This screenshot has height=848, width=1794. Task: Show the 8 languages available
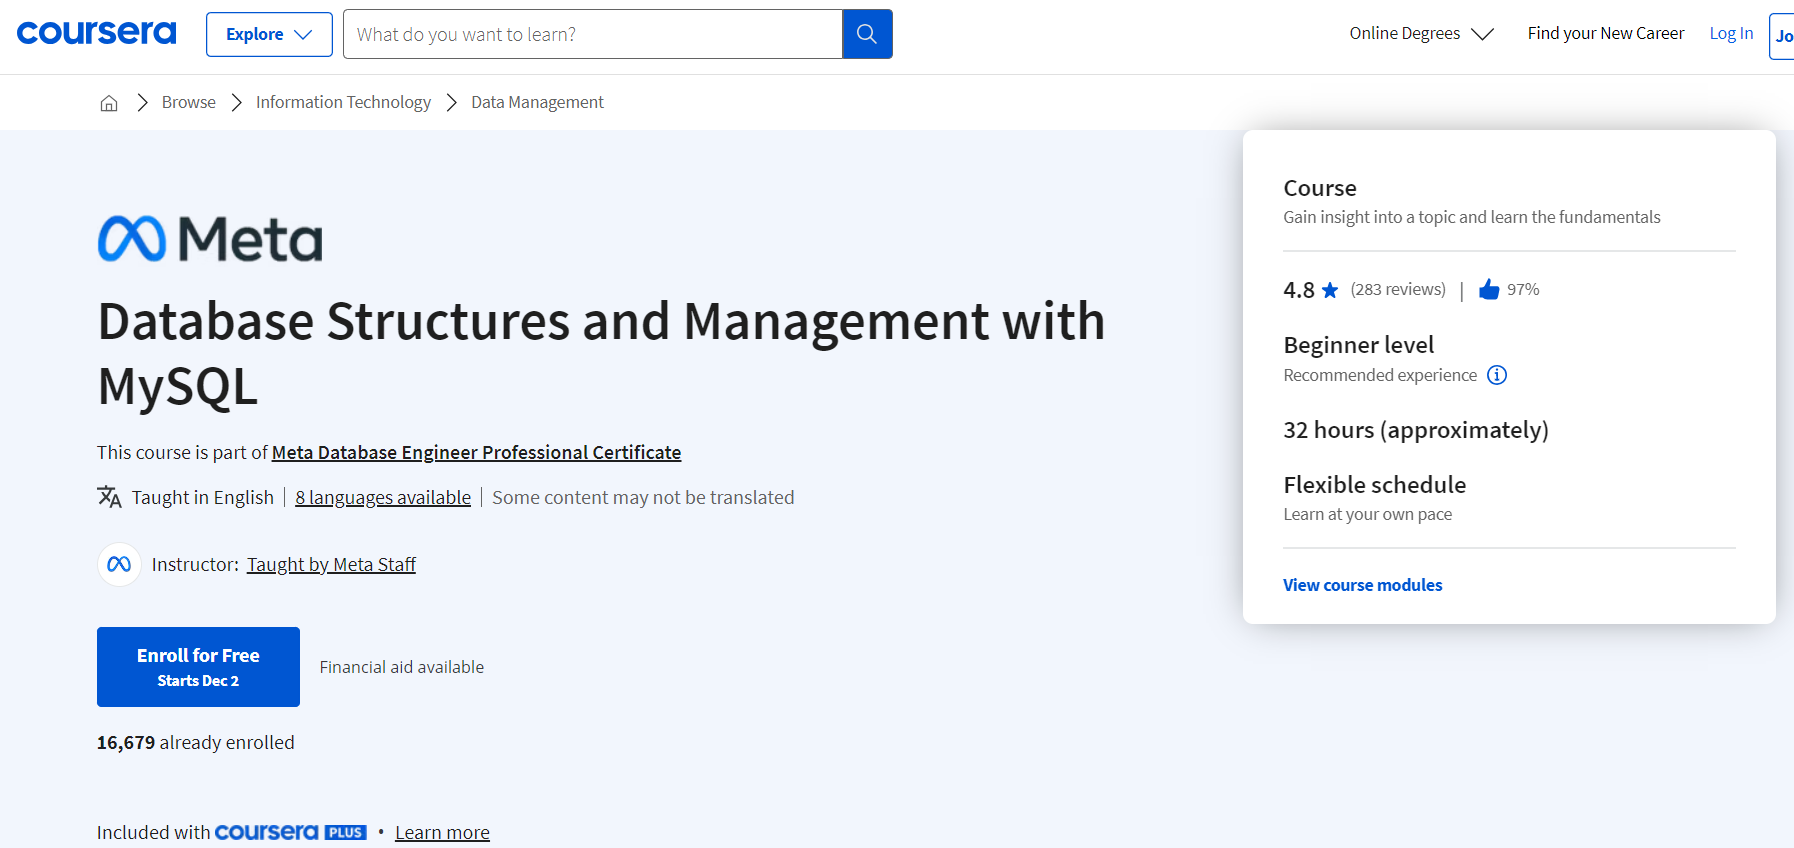(x=383, y=497)
